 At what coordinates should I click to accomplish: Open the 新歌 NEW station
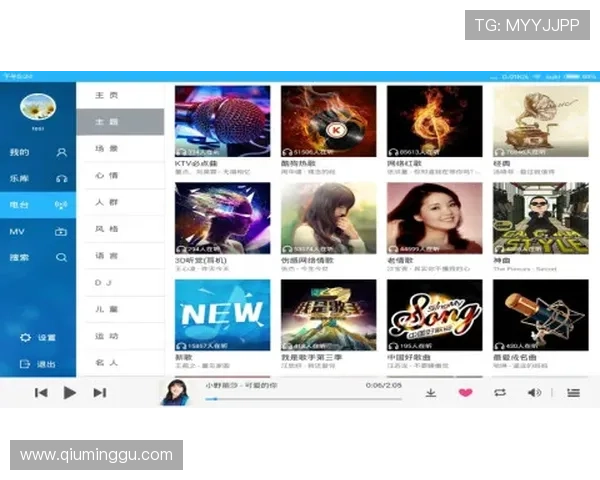[x=222, y=315]
